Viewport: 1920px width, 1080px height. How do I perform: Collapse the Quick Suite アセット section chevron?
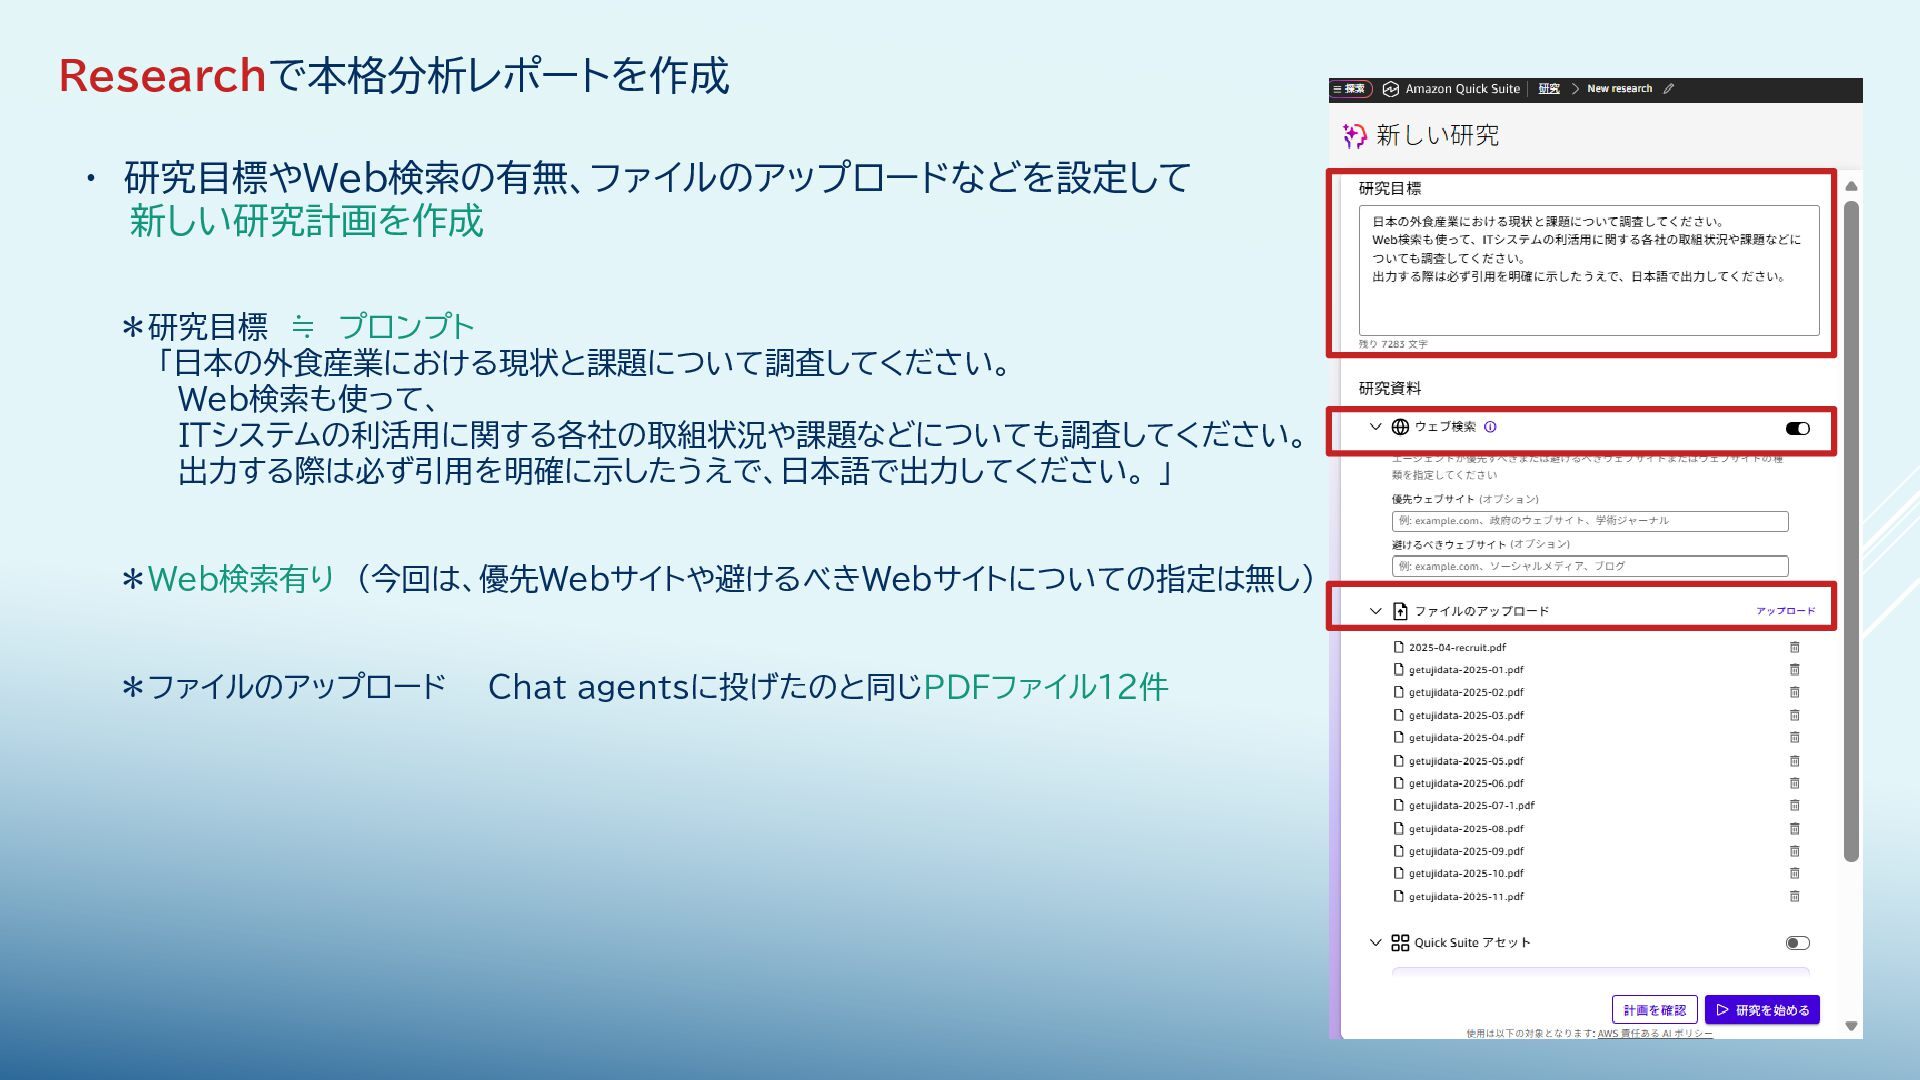1376,943
